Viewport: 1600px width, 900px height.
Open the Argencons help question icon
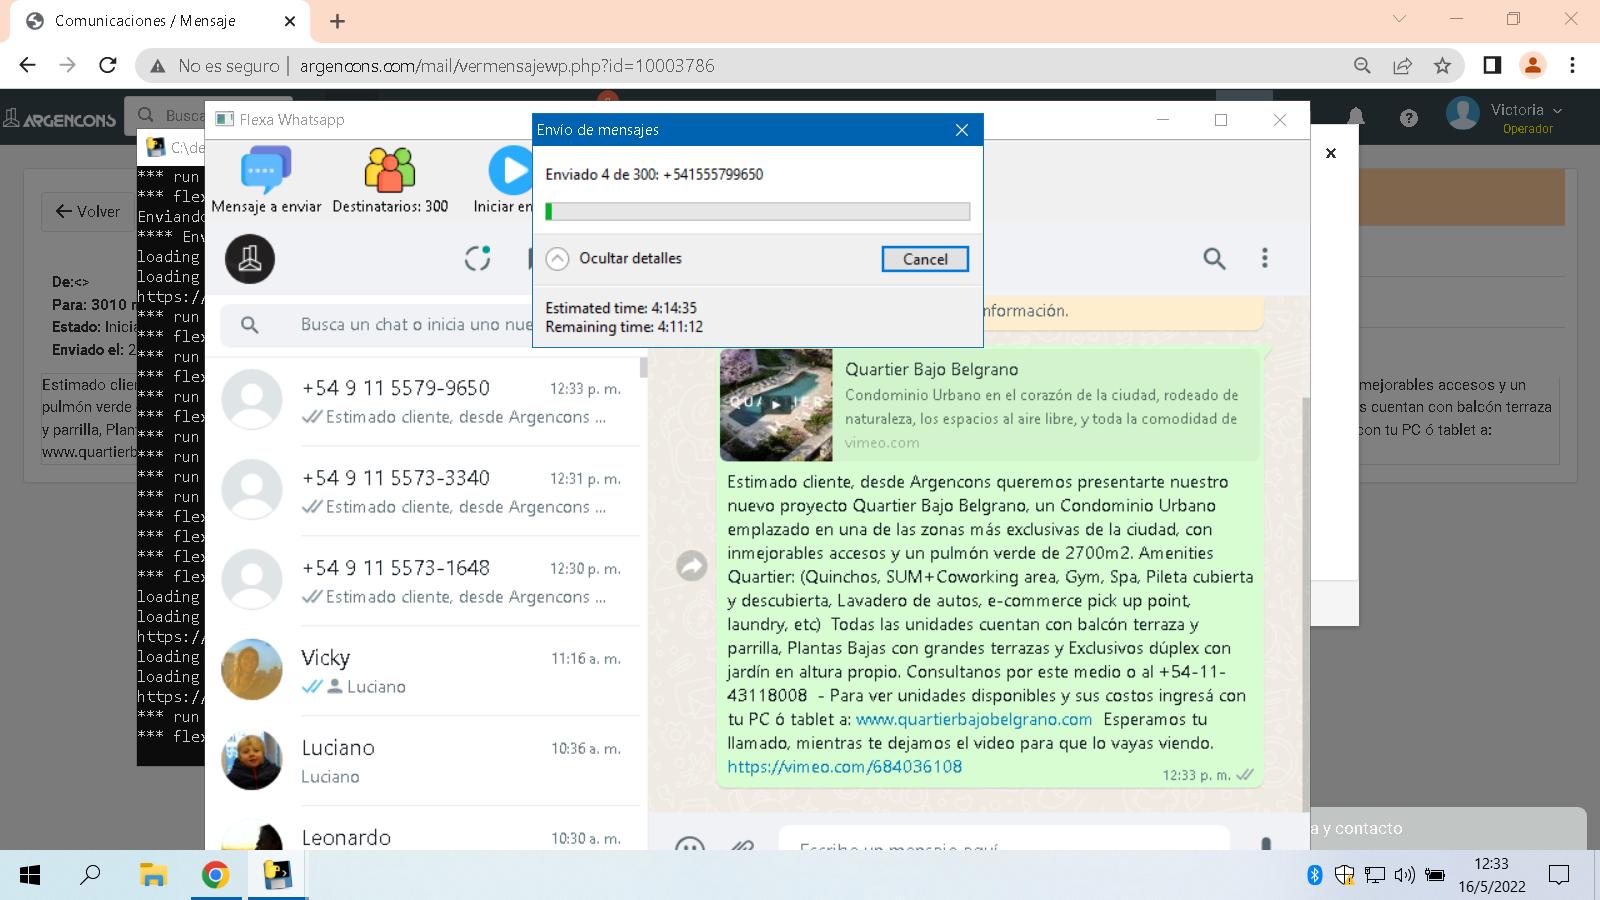[x=1409, y=118]
